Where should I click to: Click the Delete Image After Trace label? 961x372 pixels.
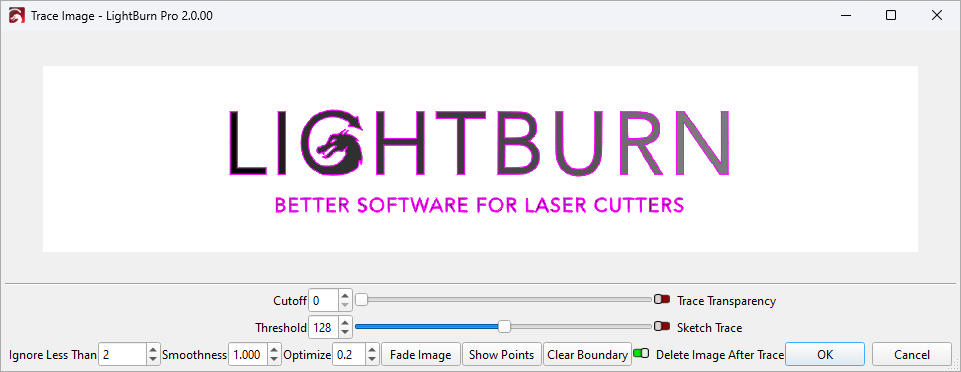[x=720, y=355]
